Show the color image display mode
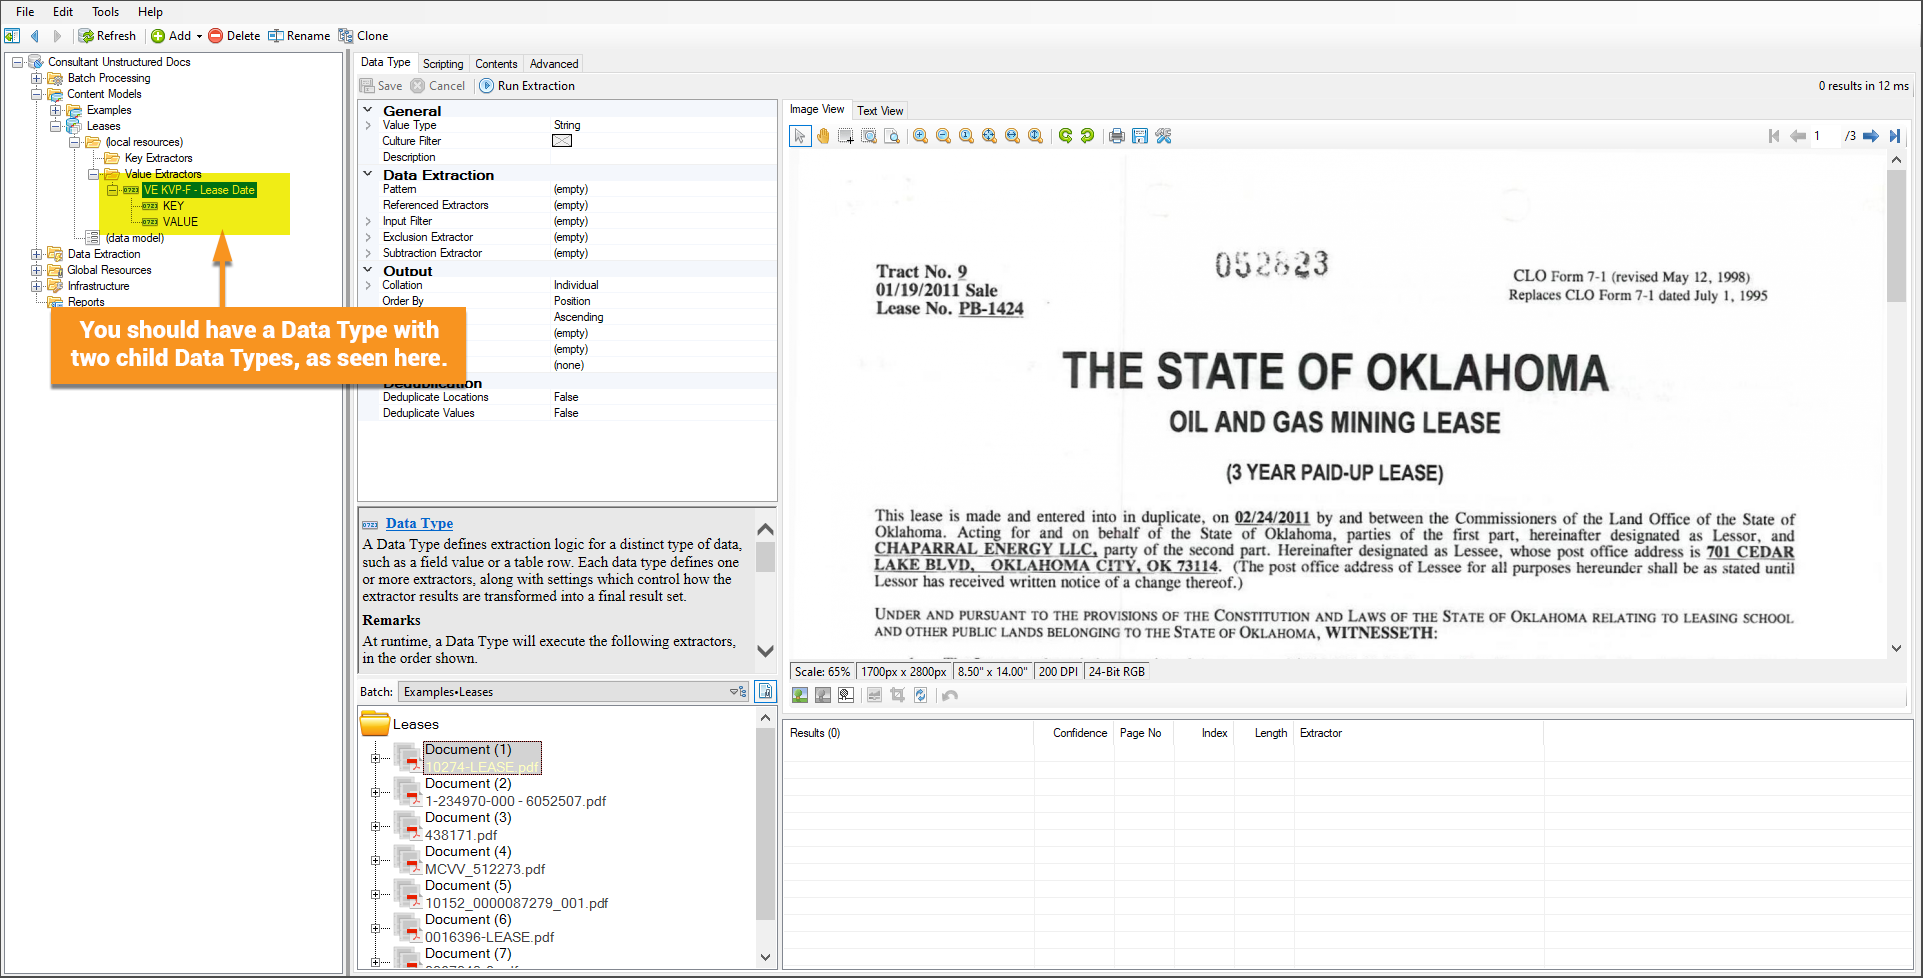The height and width of the screenshot is (978, 1923). 800,695
